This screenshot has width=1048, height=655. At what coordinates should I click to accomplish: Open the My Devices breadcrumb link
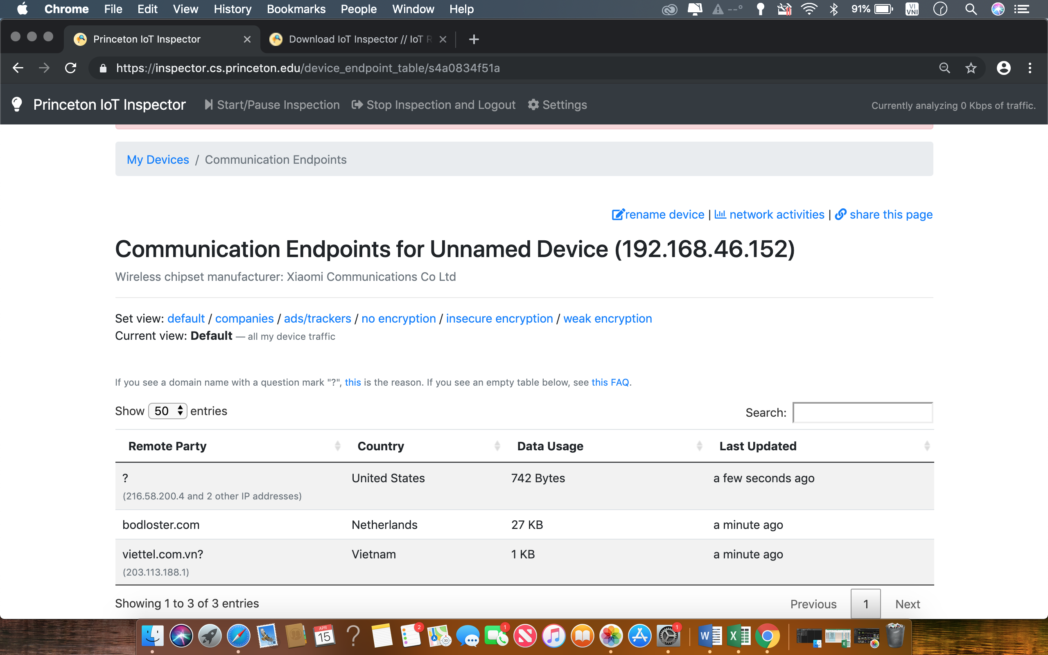[158, 160]
